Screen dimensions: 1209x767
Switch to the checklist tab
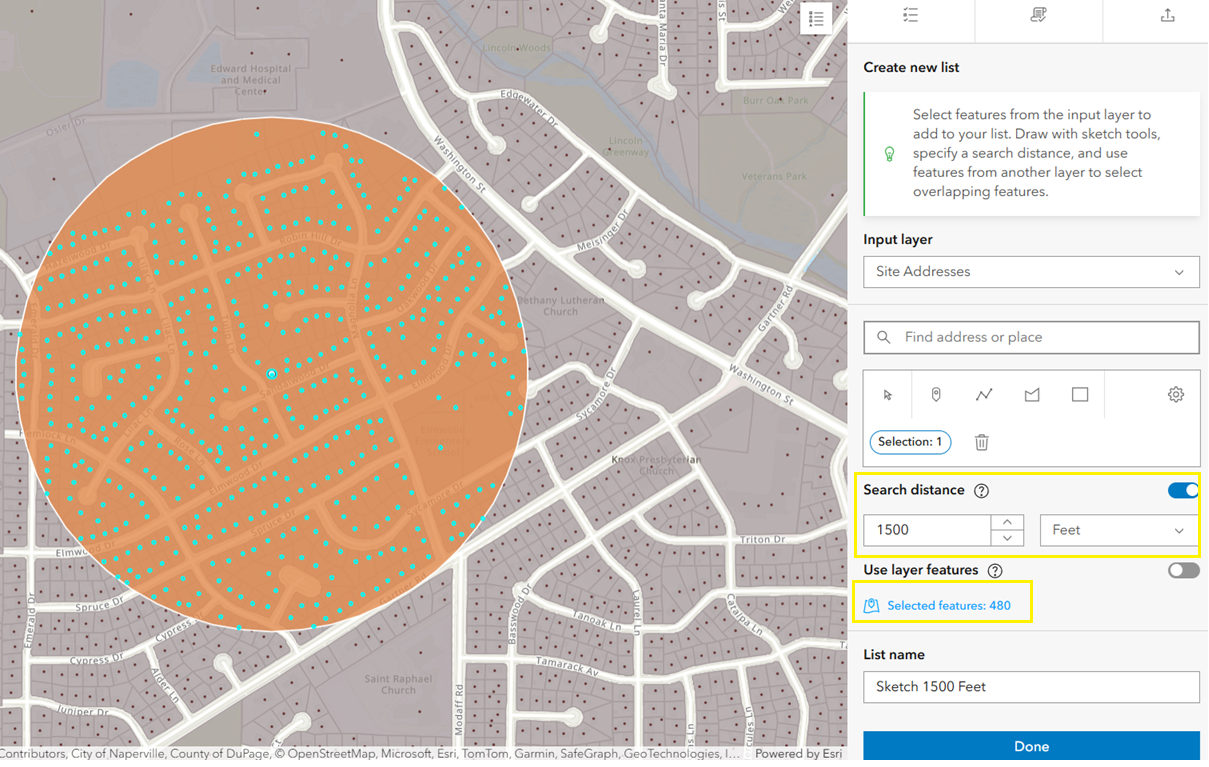(910, 16)
